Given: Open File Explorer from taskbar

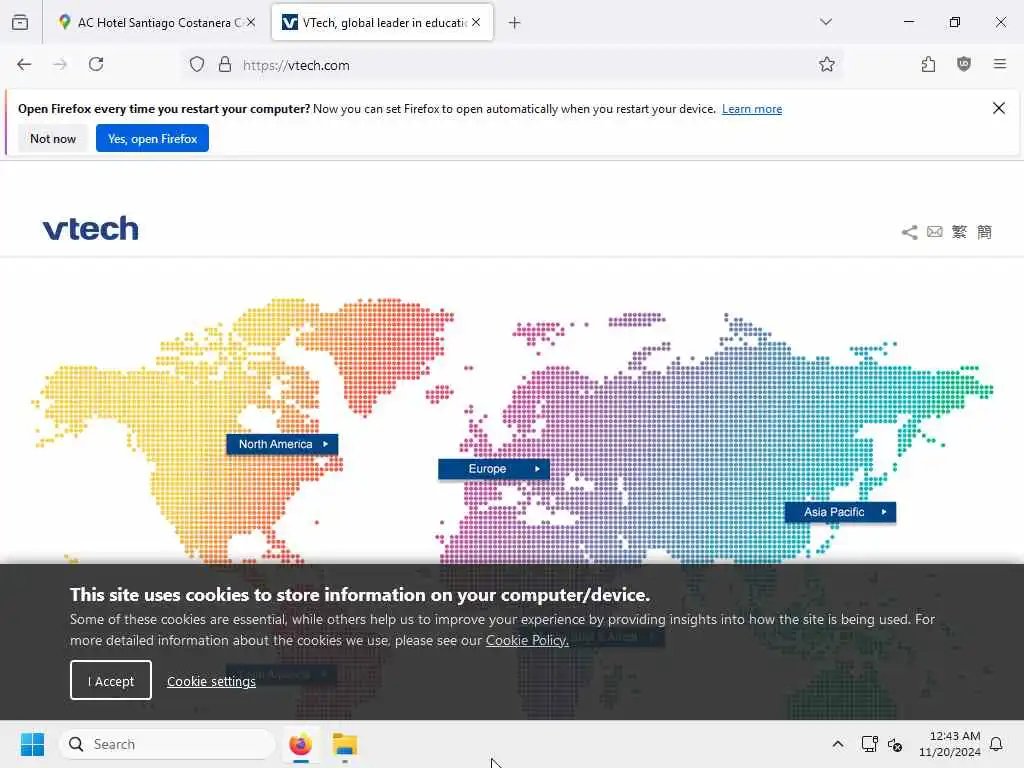Looking at the screenshot, I should [x=345, y=744].
